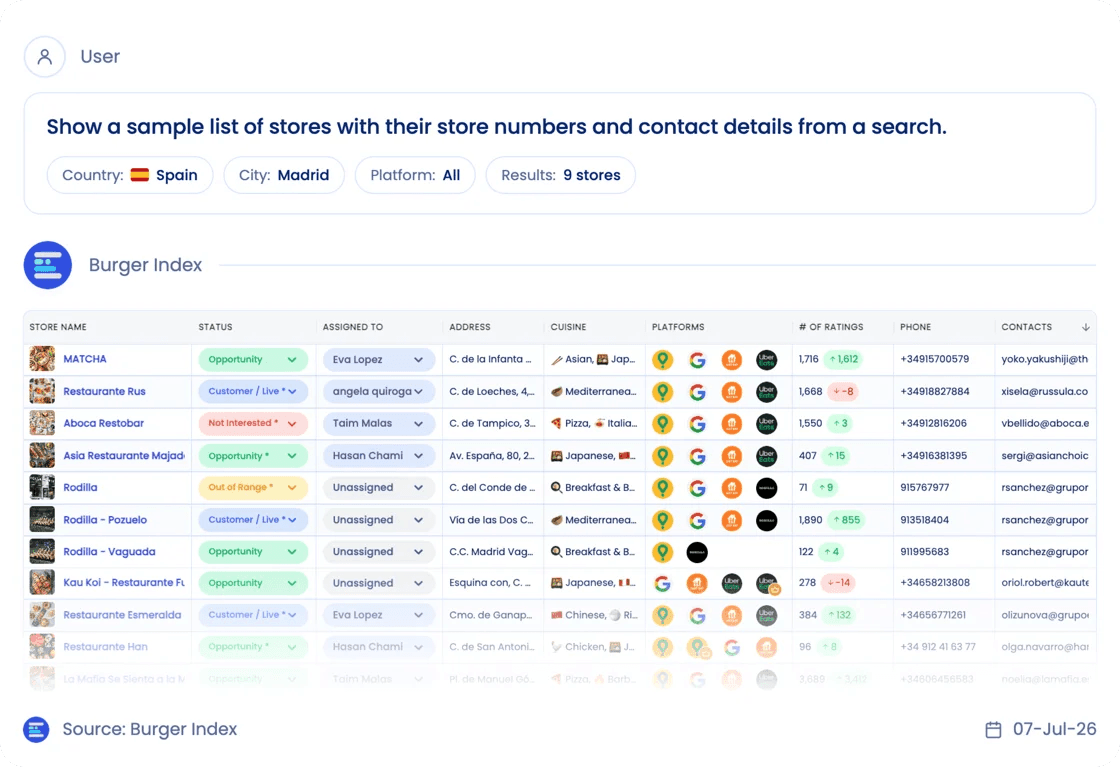Viewport: 1120px width, 767px height.
Task: Open MATCHA store thumbnail image
Action: pos(42,359)
